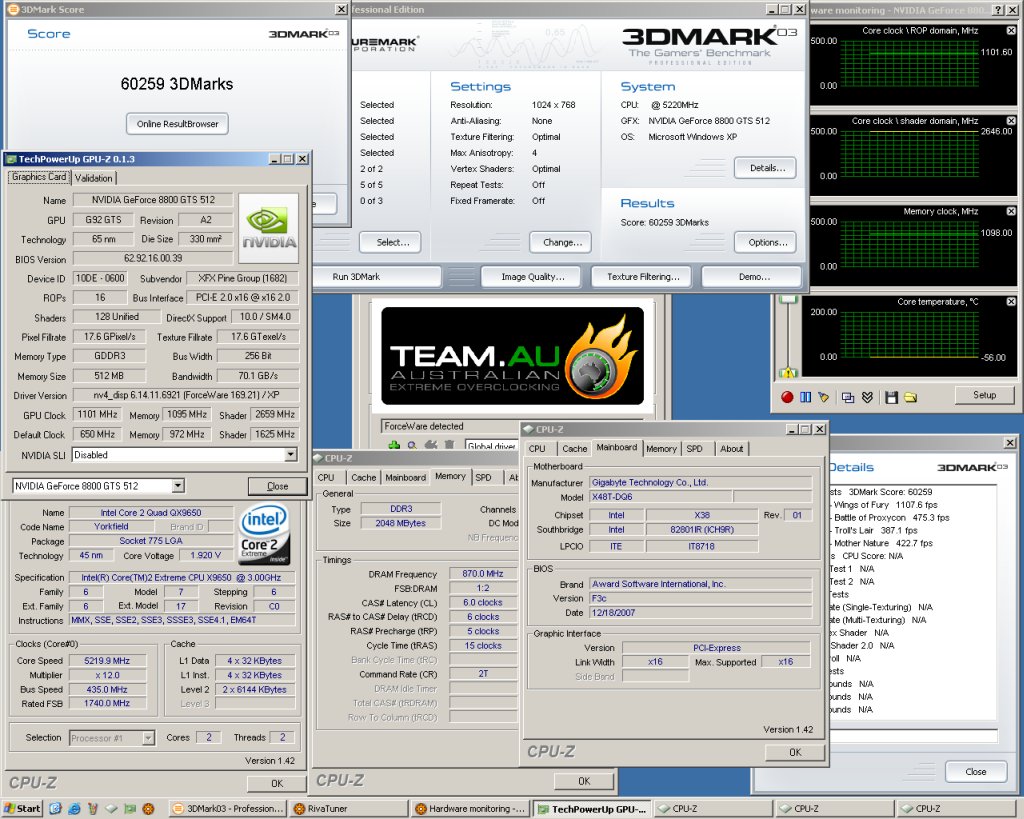Click the magnifier icon in RivaTuner
1024x819 pixels.
[412, 445]
